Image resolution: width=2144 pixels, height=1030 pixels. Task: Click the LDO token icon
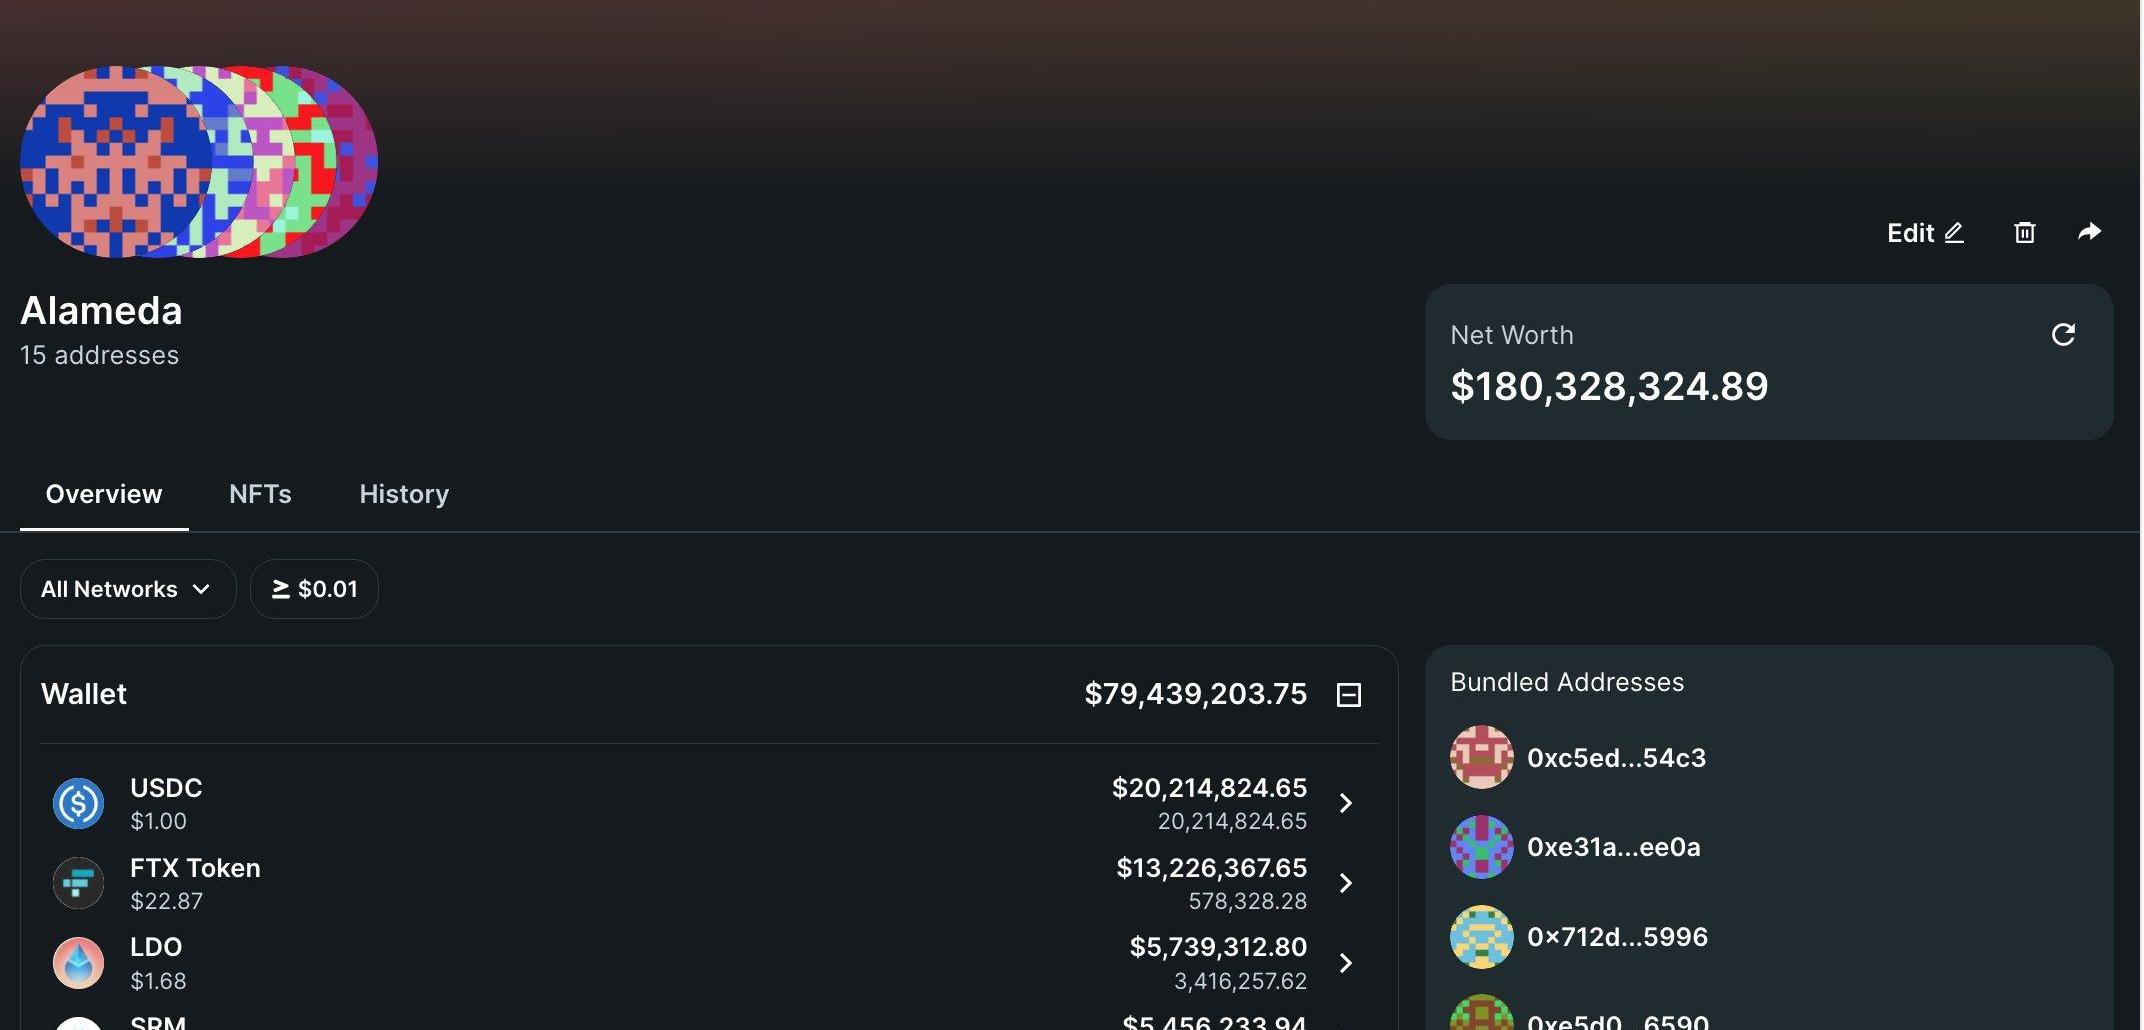point(78,963)
